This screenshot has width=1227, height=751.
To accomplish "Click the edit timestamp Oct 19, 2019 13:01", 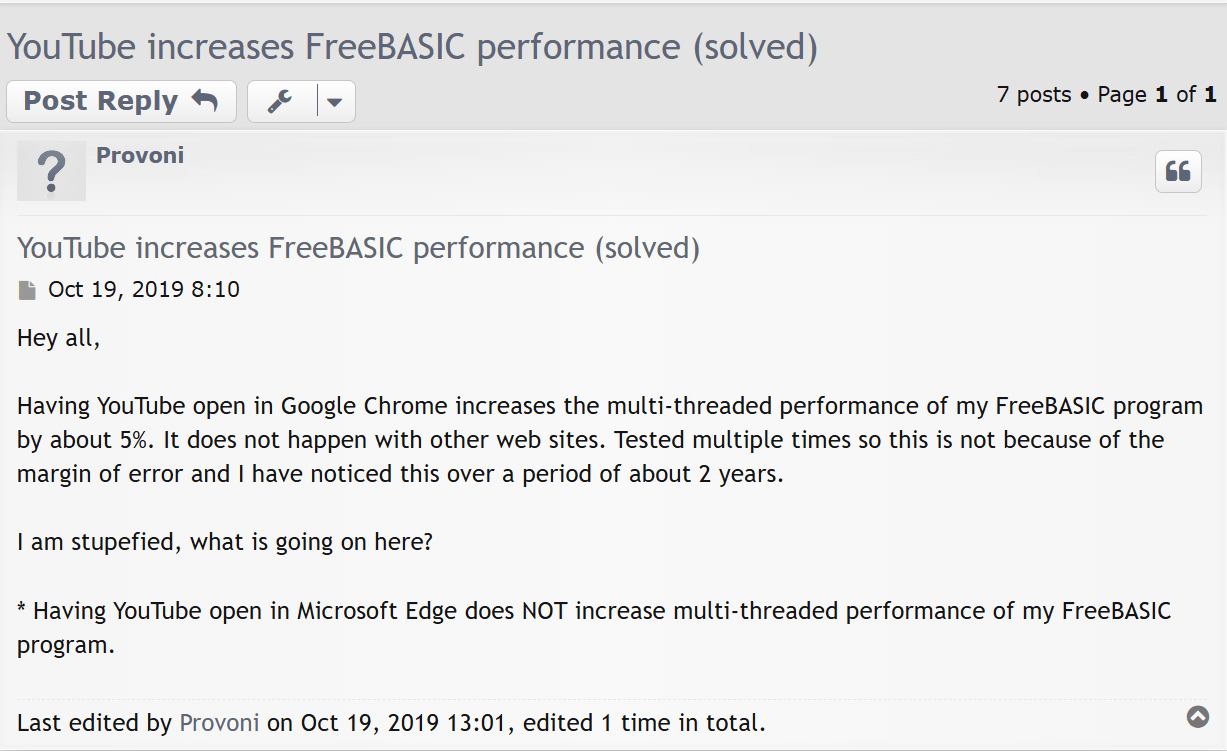I will pos(405,722).
